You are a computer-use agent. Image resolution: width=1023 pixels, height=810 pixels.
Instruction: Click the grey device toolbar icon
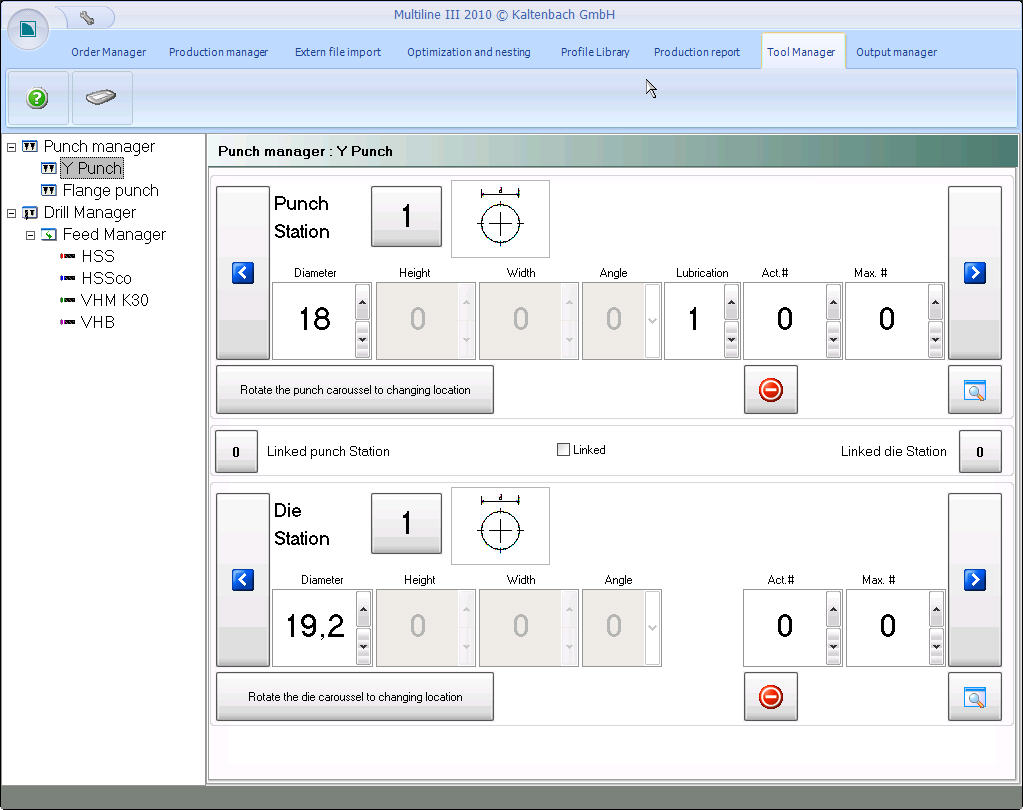[x=101, y=98]
